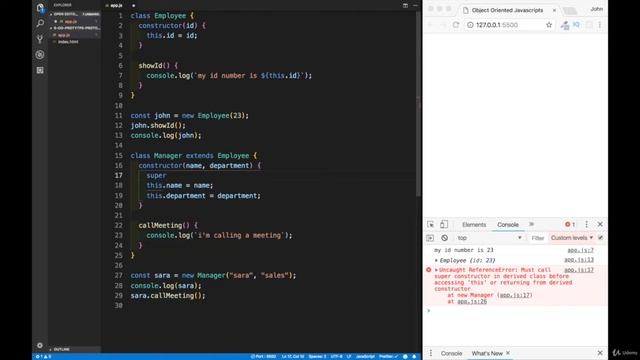Change end-of-line sequence LF
Screen dimensions: 640x360
tap(349, 356)
